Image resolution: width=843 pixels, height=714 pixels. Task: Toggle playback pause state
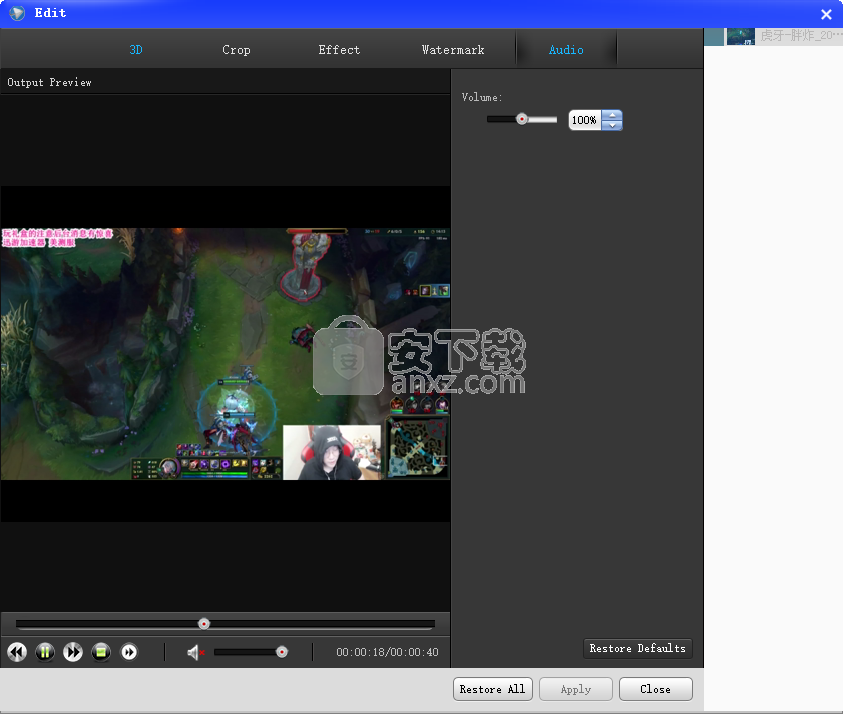45,652
